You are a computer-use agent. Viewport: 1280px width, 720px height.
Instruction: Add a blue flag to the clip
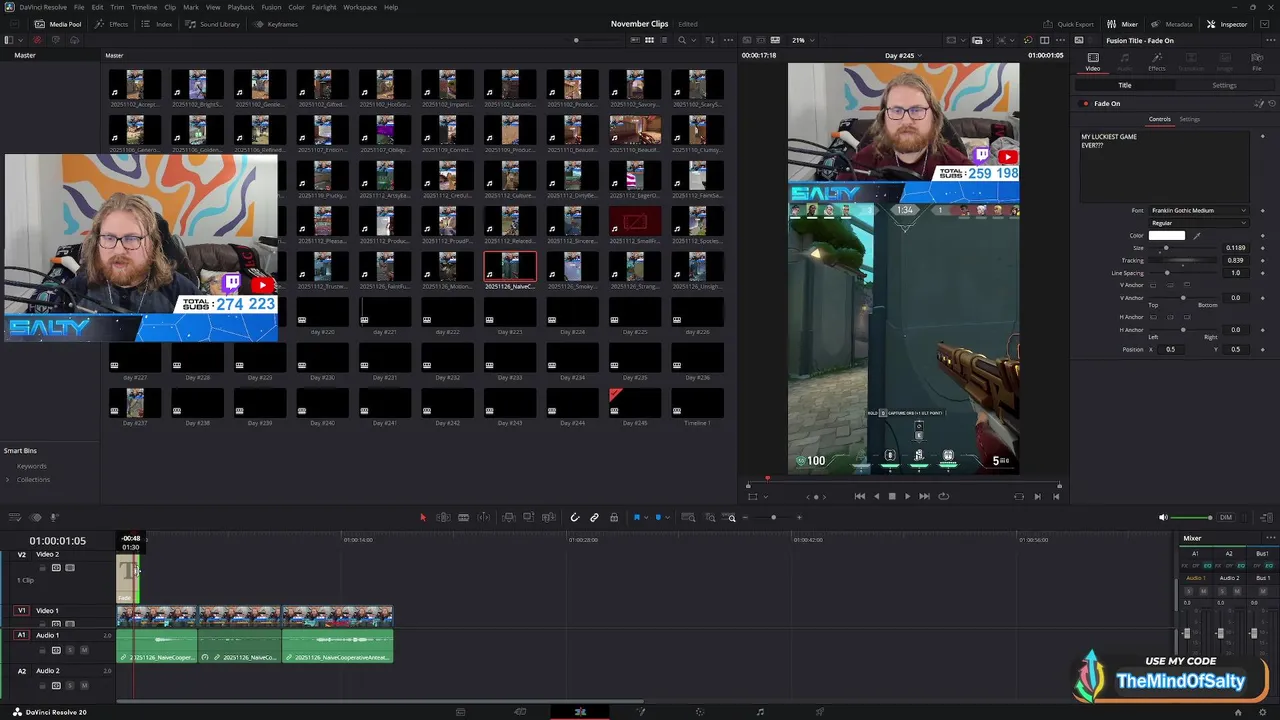pos(636,517)
